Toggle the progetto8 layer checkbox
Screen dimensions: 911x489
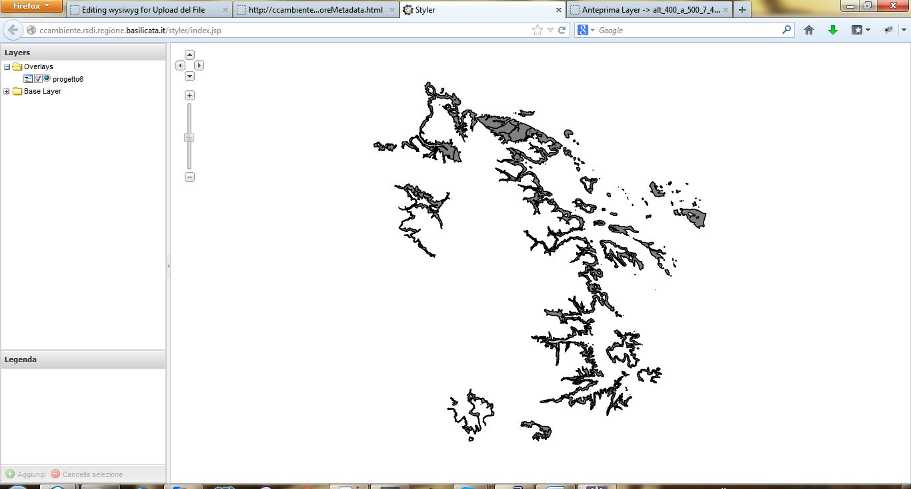pos(38,79)
